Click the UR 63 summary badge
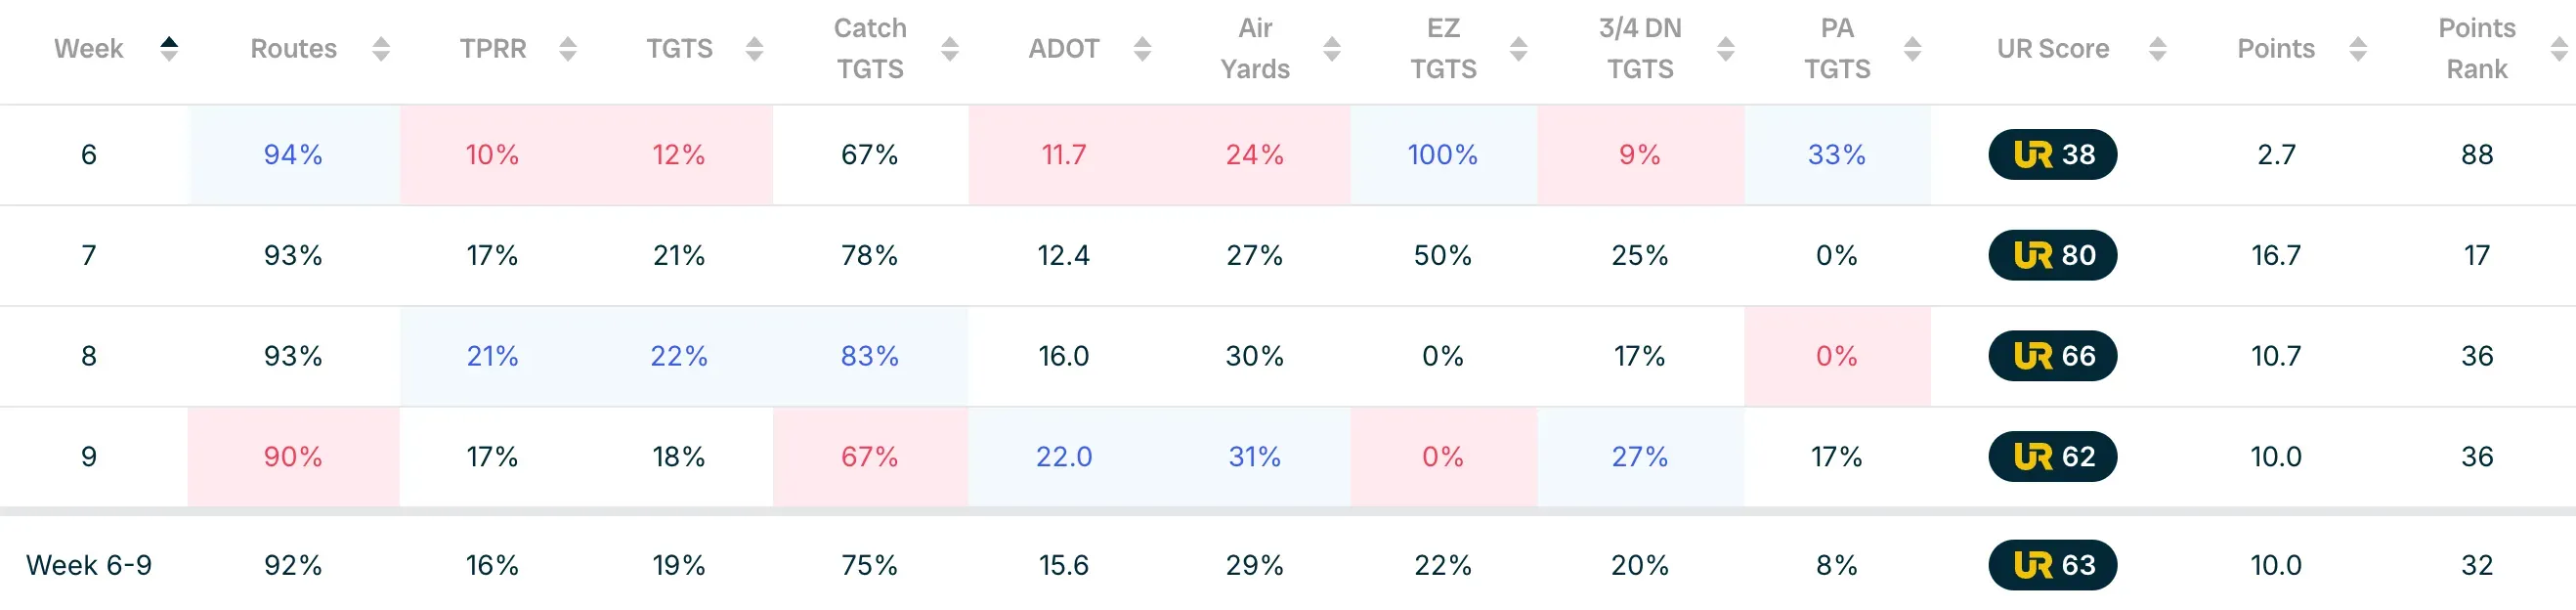The image size is (2576, 610). coord(2052,565)
